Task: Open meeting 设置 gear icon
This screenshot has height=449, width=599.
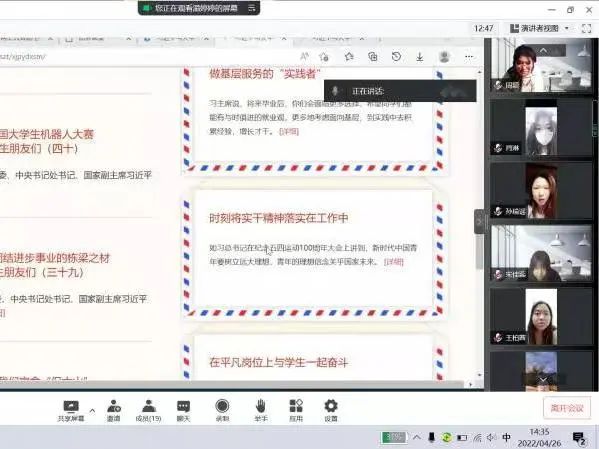Action: [331, 411]
